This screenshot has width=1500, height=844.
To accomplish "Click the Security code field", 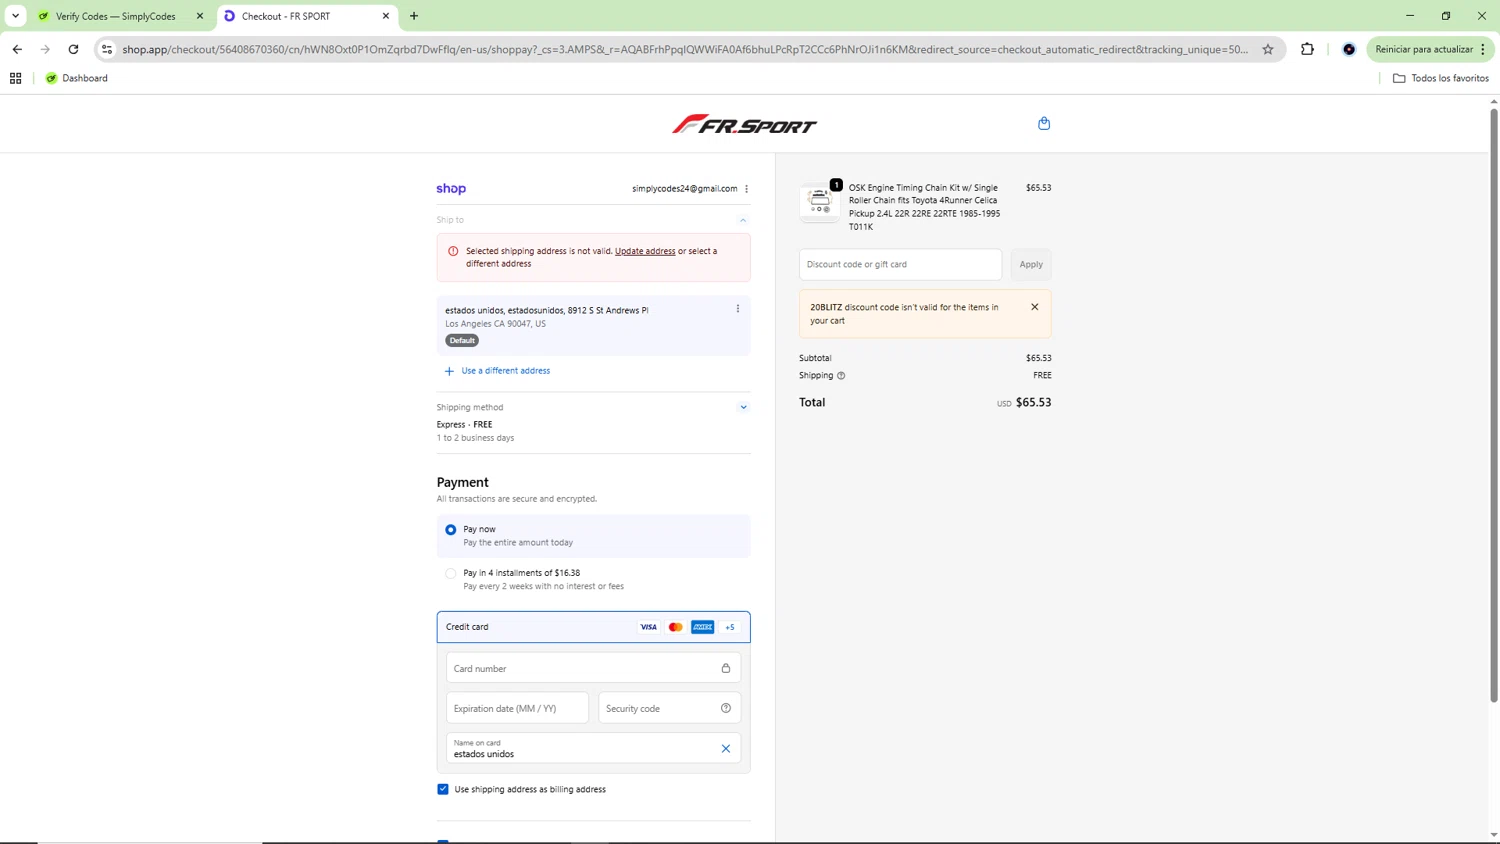I will (669, 708).
